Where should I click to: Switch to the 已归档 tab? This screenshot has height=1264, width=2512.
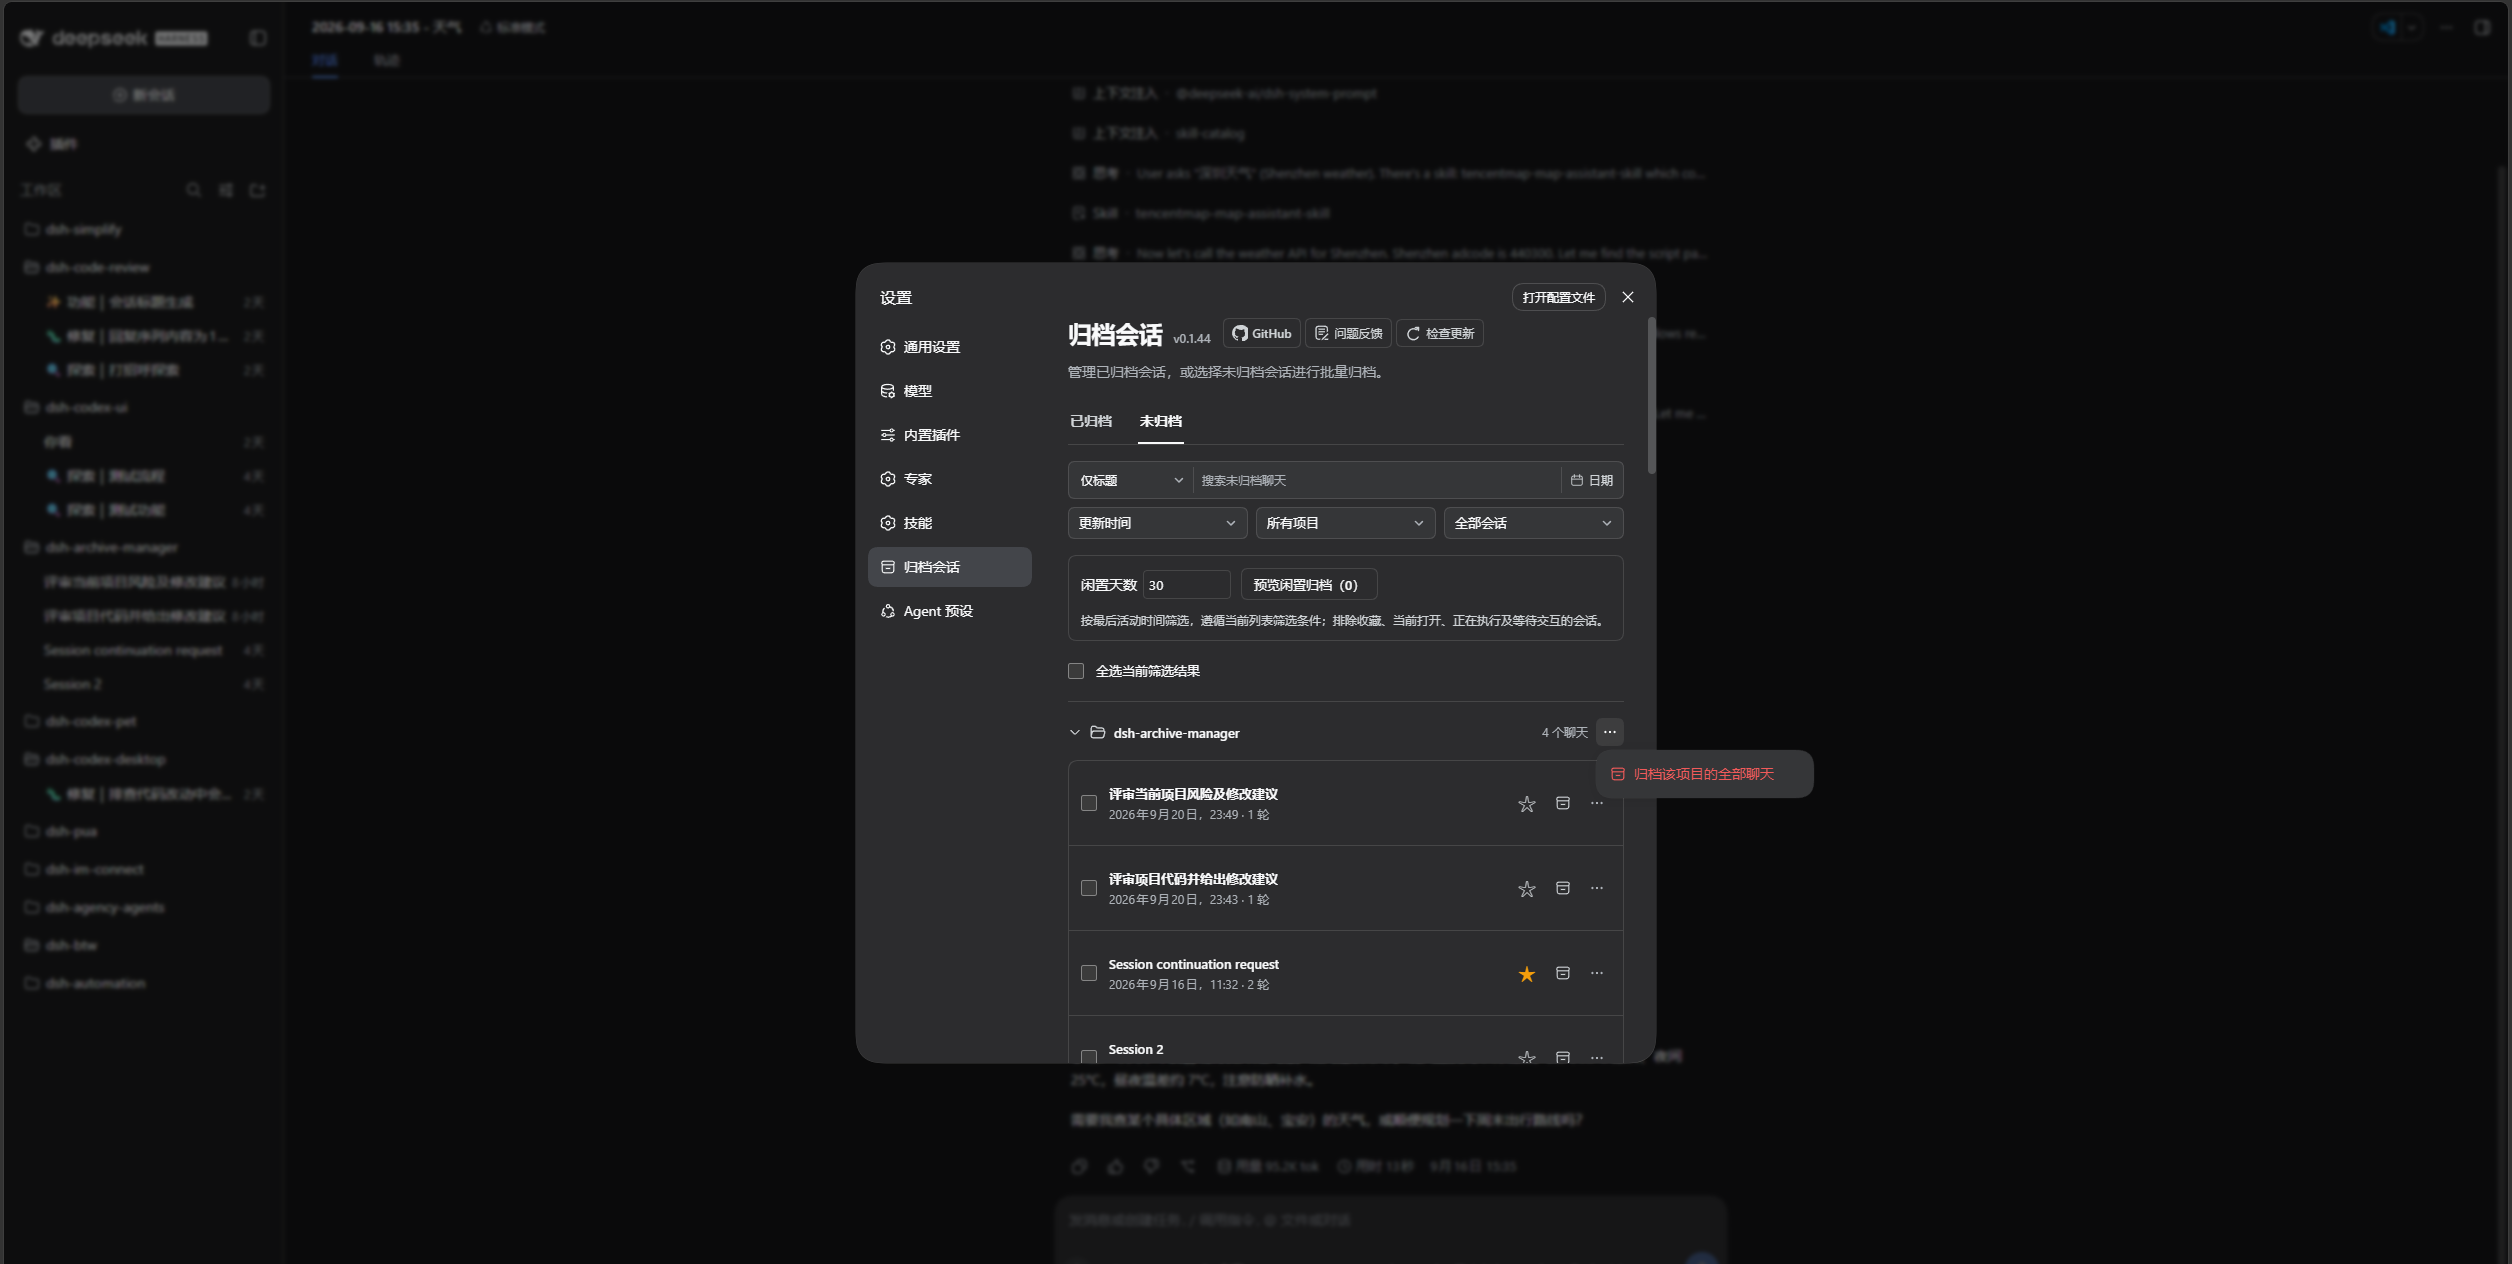pos(1090,421)
